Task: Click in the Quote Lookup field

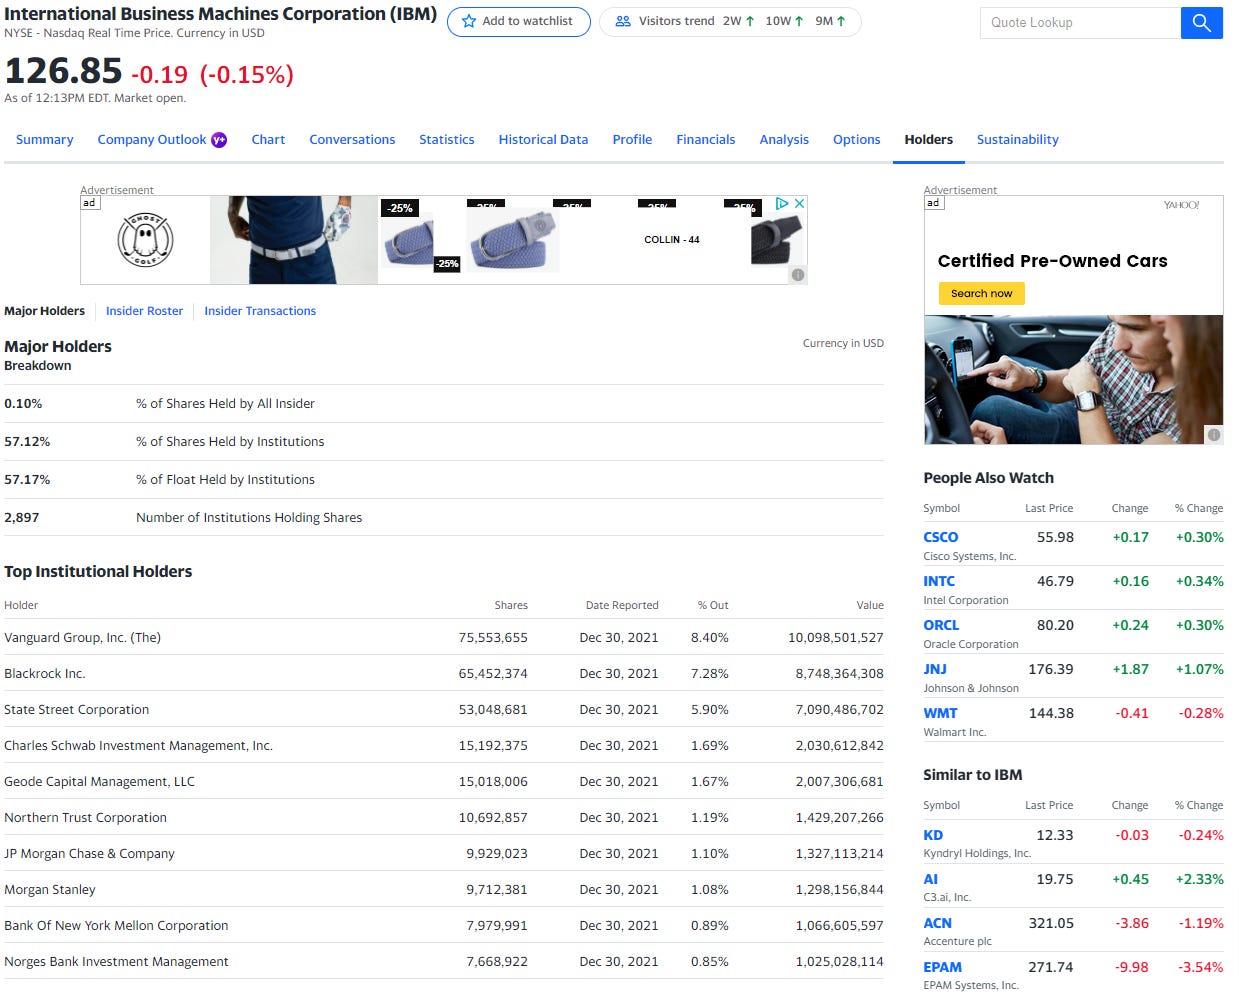Action: (x=1080, y=22)
